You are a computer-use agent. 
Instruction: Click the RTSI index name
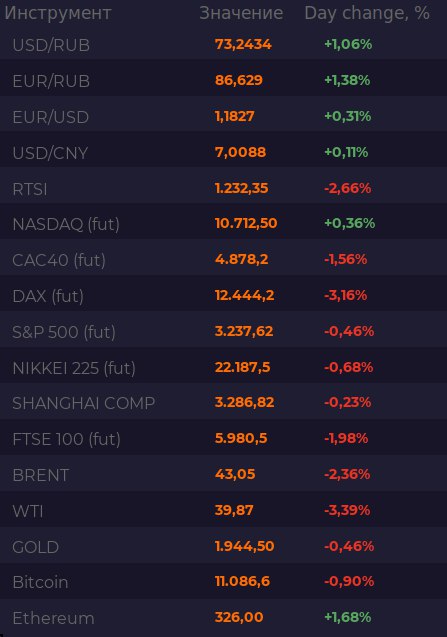[x=30, y=189]
